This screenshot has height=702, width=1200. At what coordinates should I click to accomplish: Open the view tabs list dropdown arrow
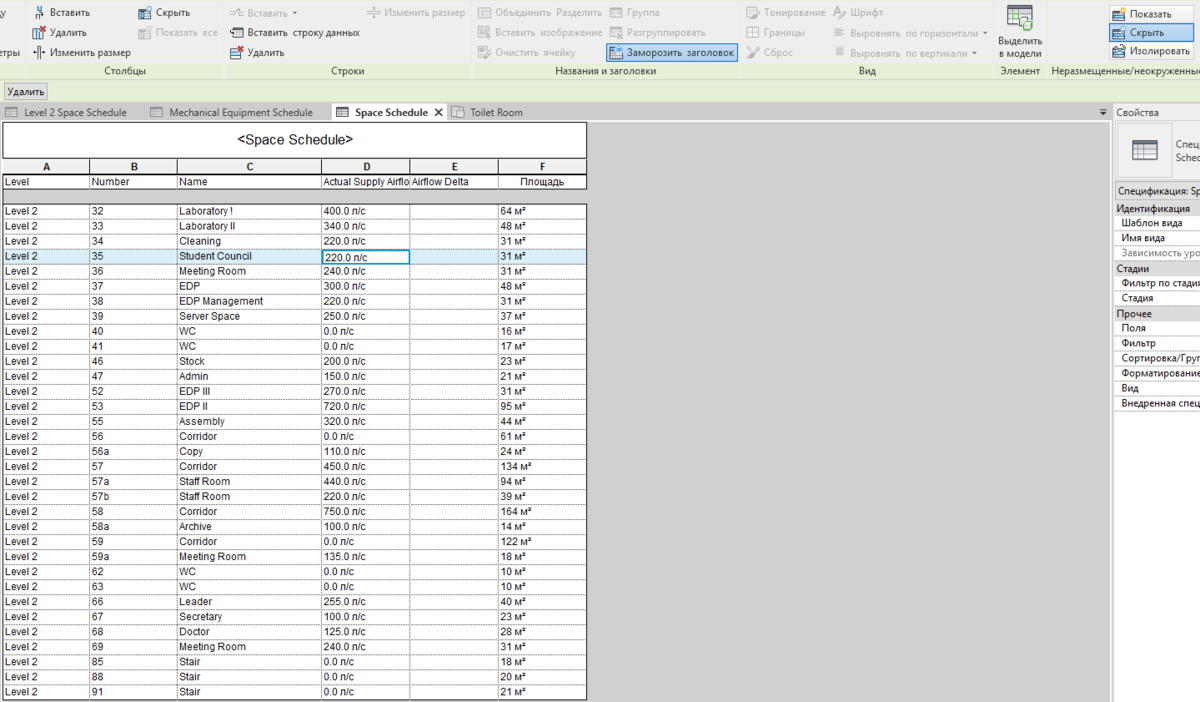(1104, 112)
